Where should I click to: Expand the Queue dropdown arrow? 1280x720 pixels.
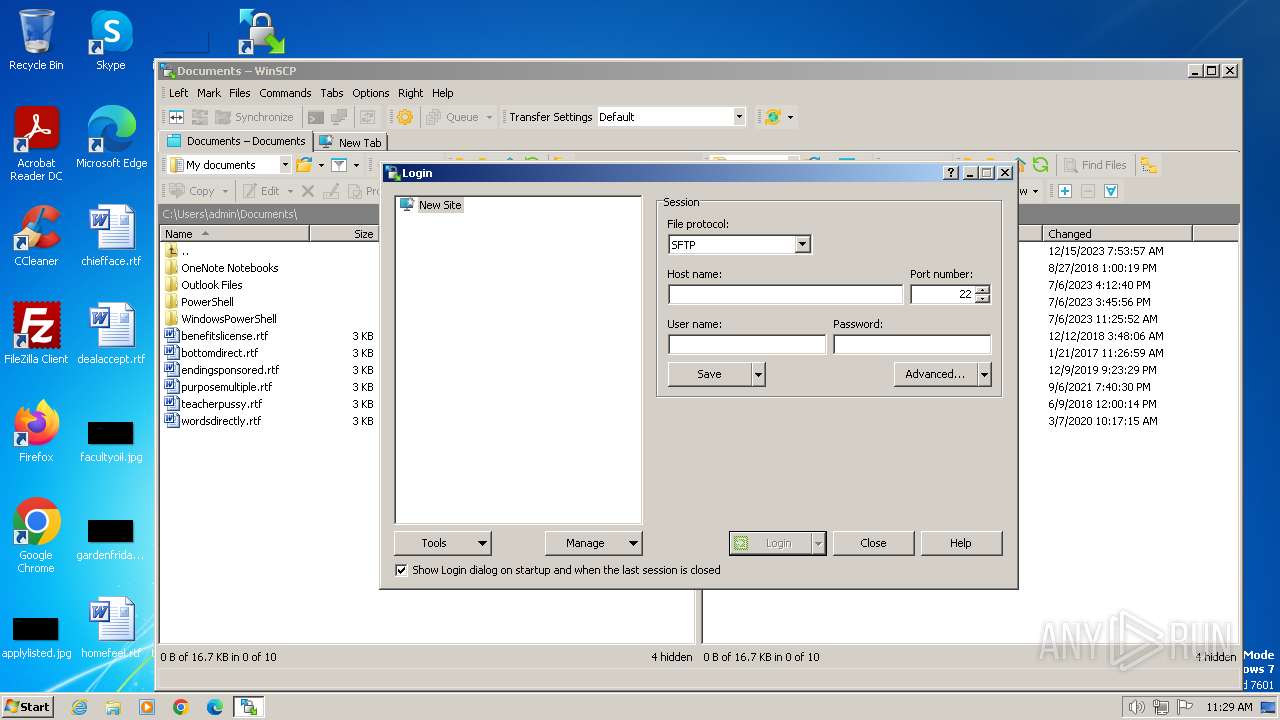point(489,117)
